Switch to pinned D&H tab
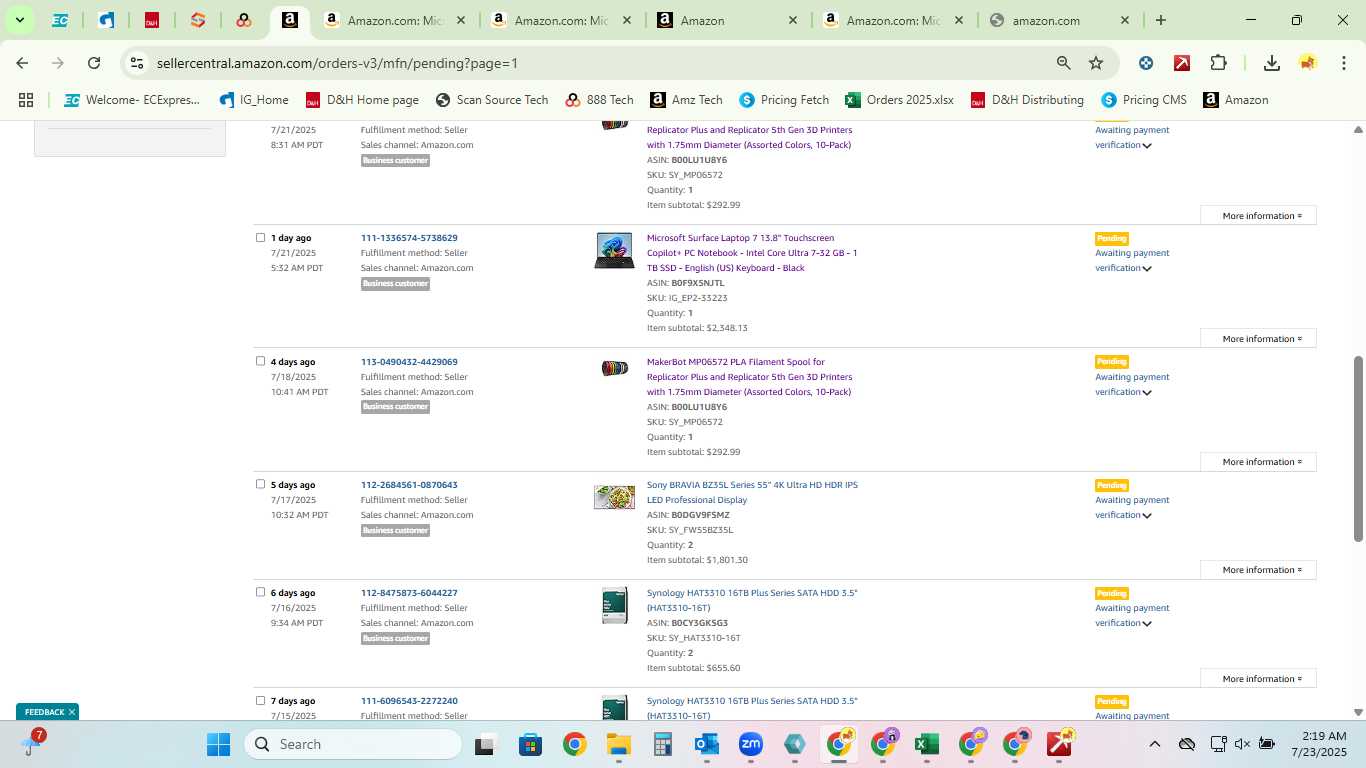 [x=152, y=20]
